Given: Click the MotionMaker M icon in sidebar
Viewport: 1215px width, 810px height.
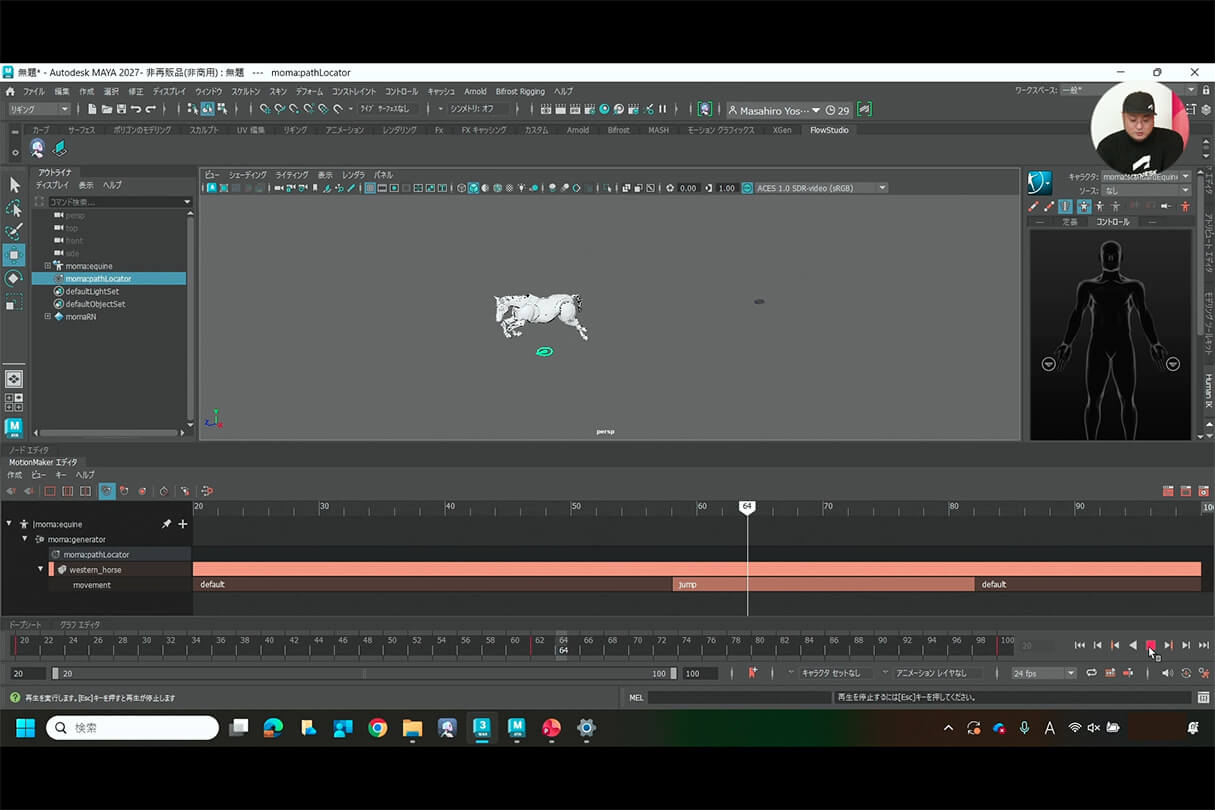Looking at the screenshot, I should (14, 427).
